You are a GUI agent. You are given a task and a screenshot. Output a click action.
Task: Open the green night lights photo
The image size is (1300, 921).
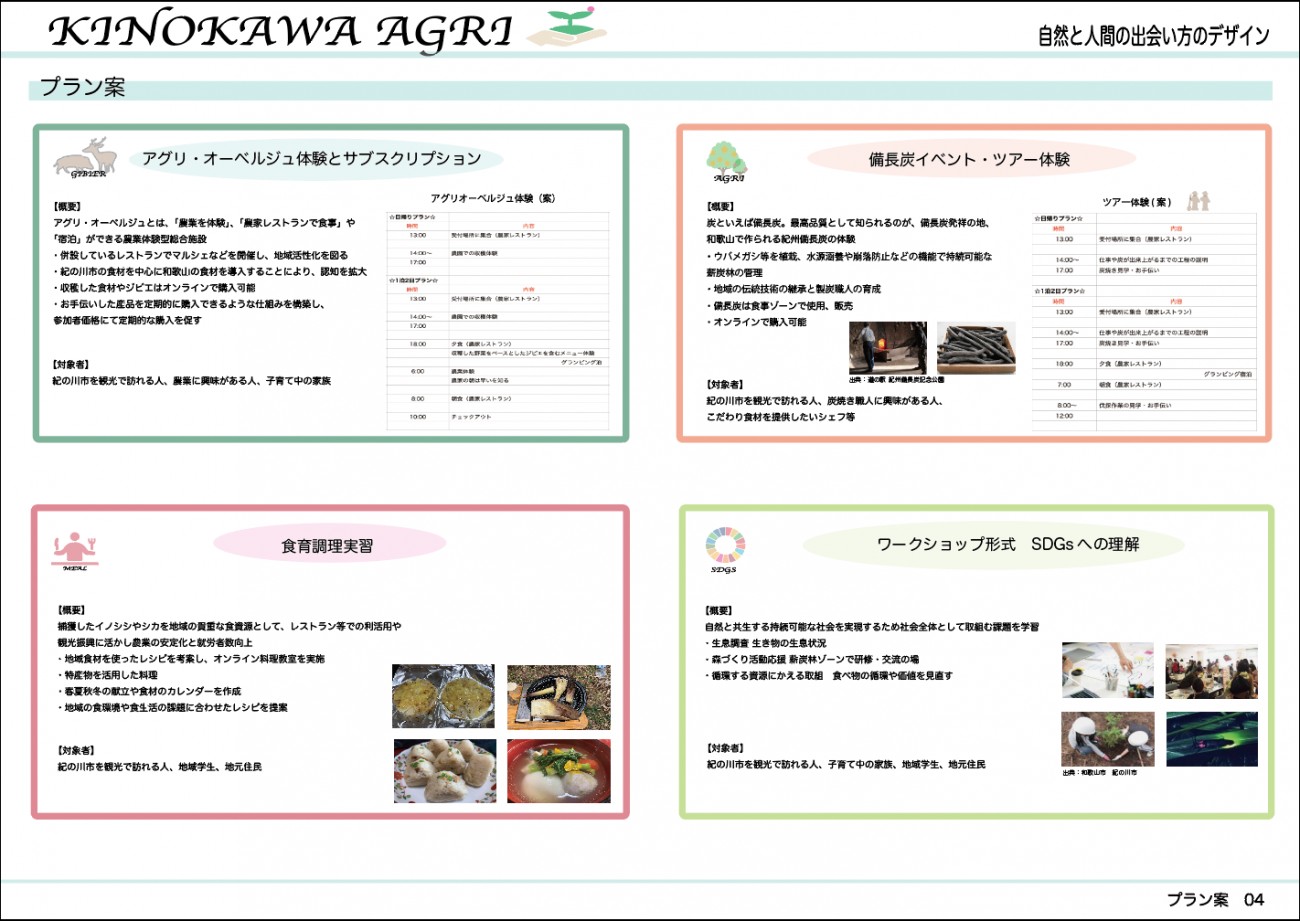1211,739
